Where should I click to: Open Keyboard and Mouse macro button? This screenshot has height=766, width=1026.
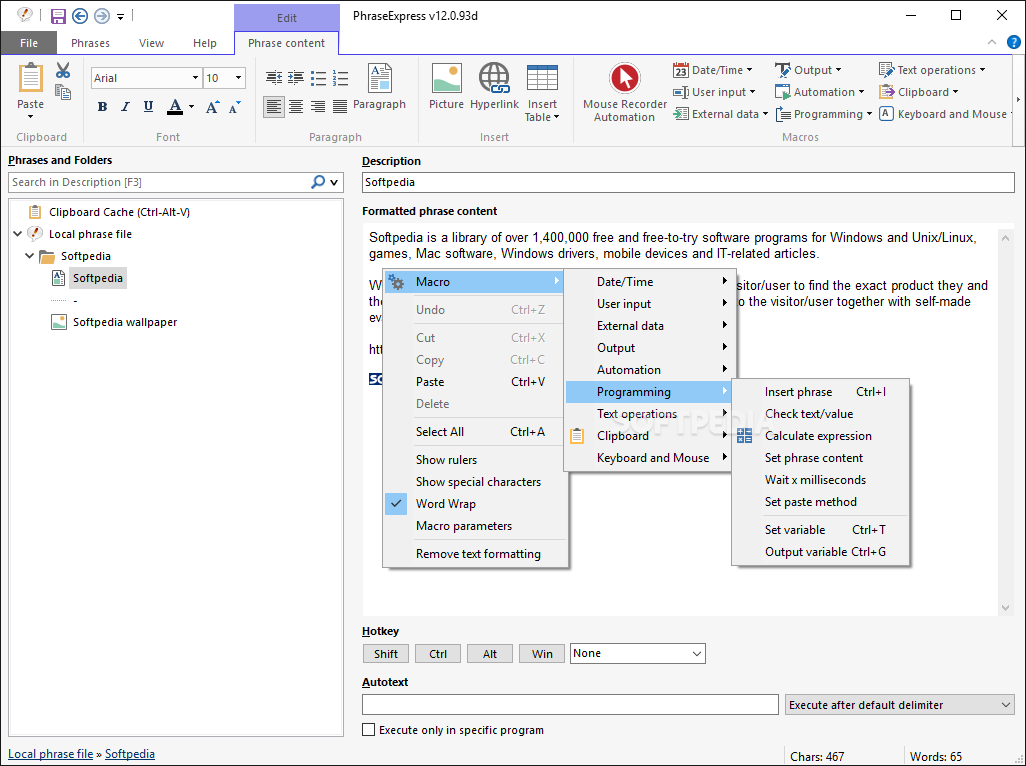coord(946,114)
